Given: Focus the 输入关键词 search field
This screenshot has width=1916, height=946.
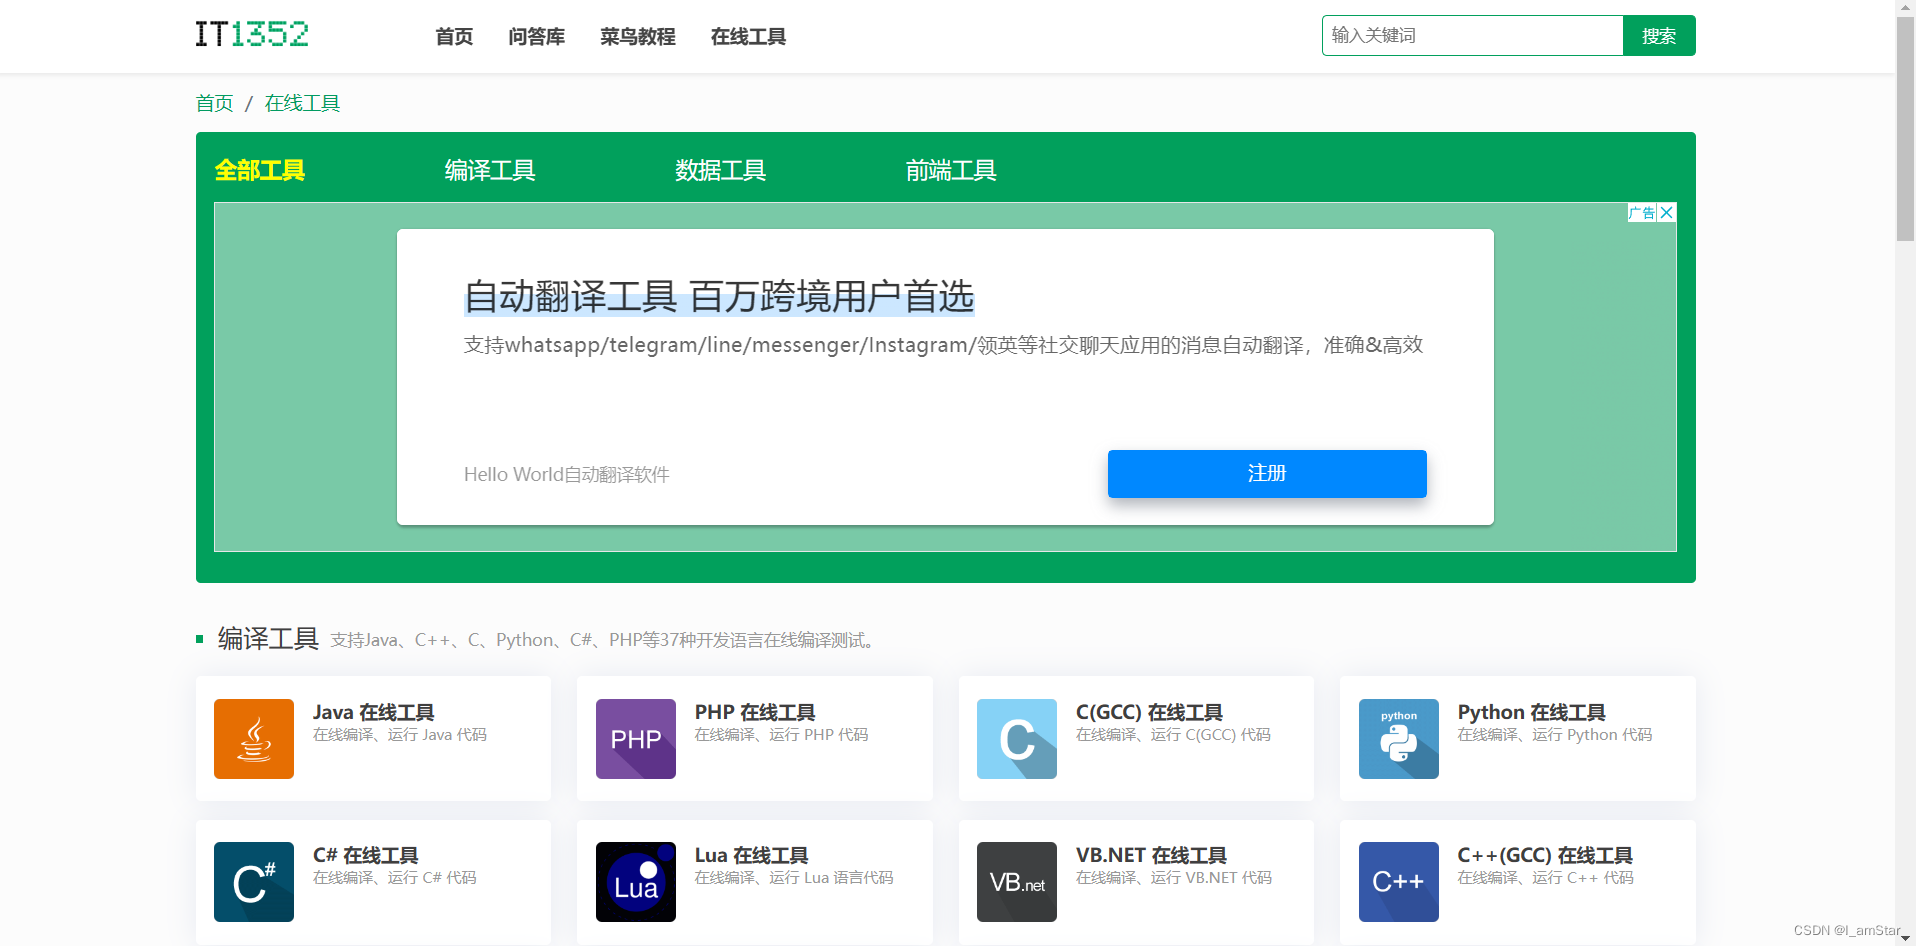Looking at the screenshot, I should tap(1472, 36).
